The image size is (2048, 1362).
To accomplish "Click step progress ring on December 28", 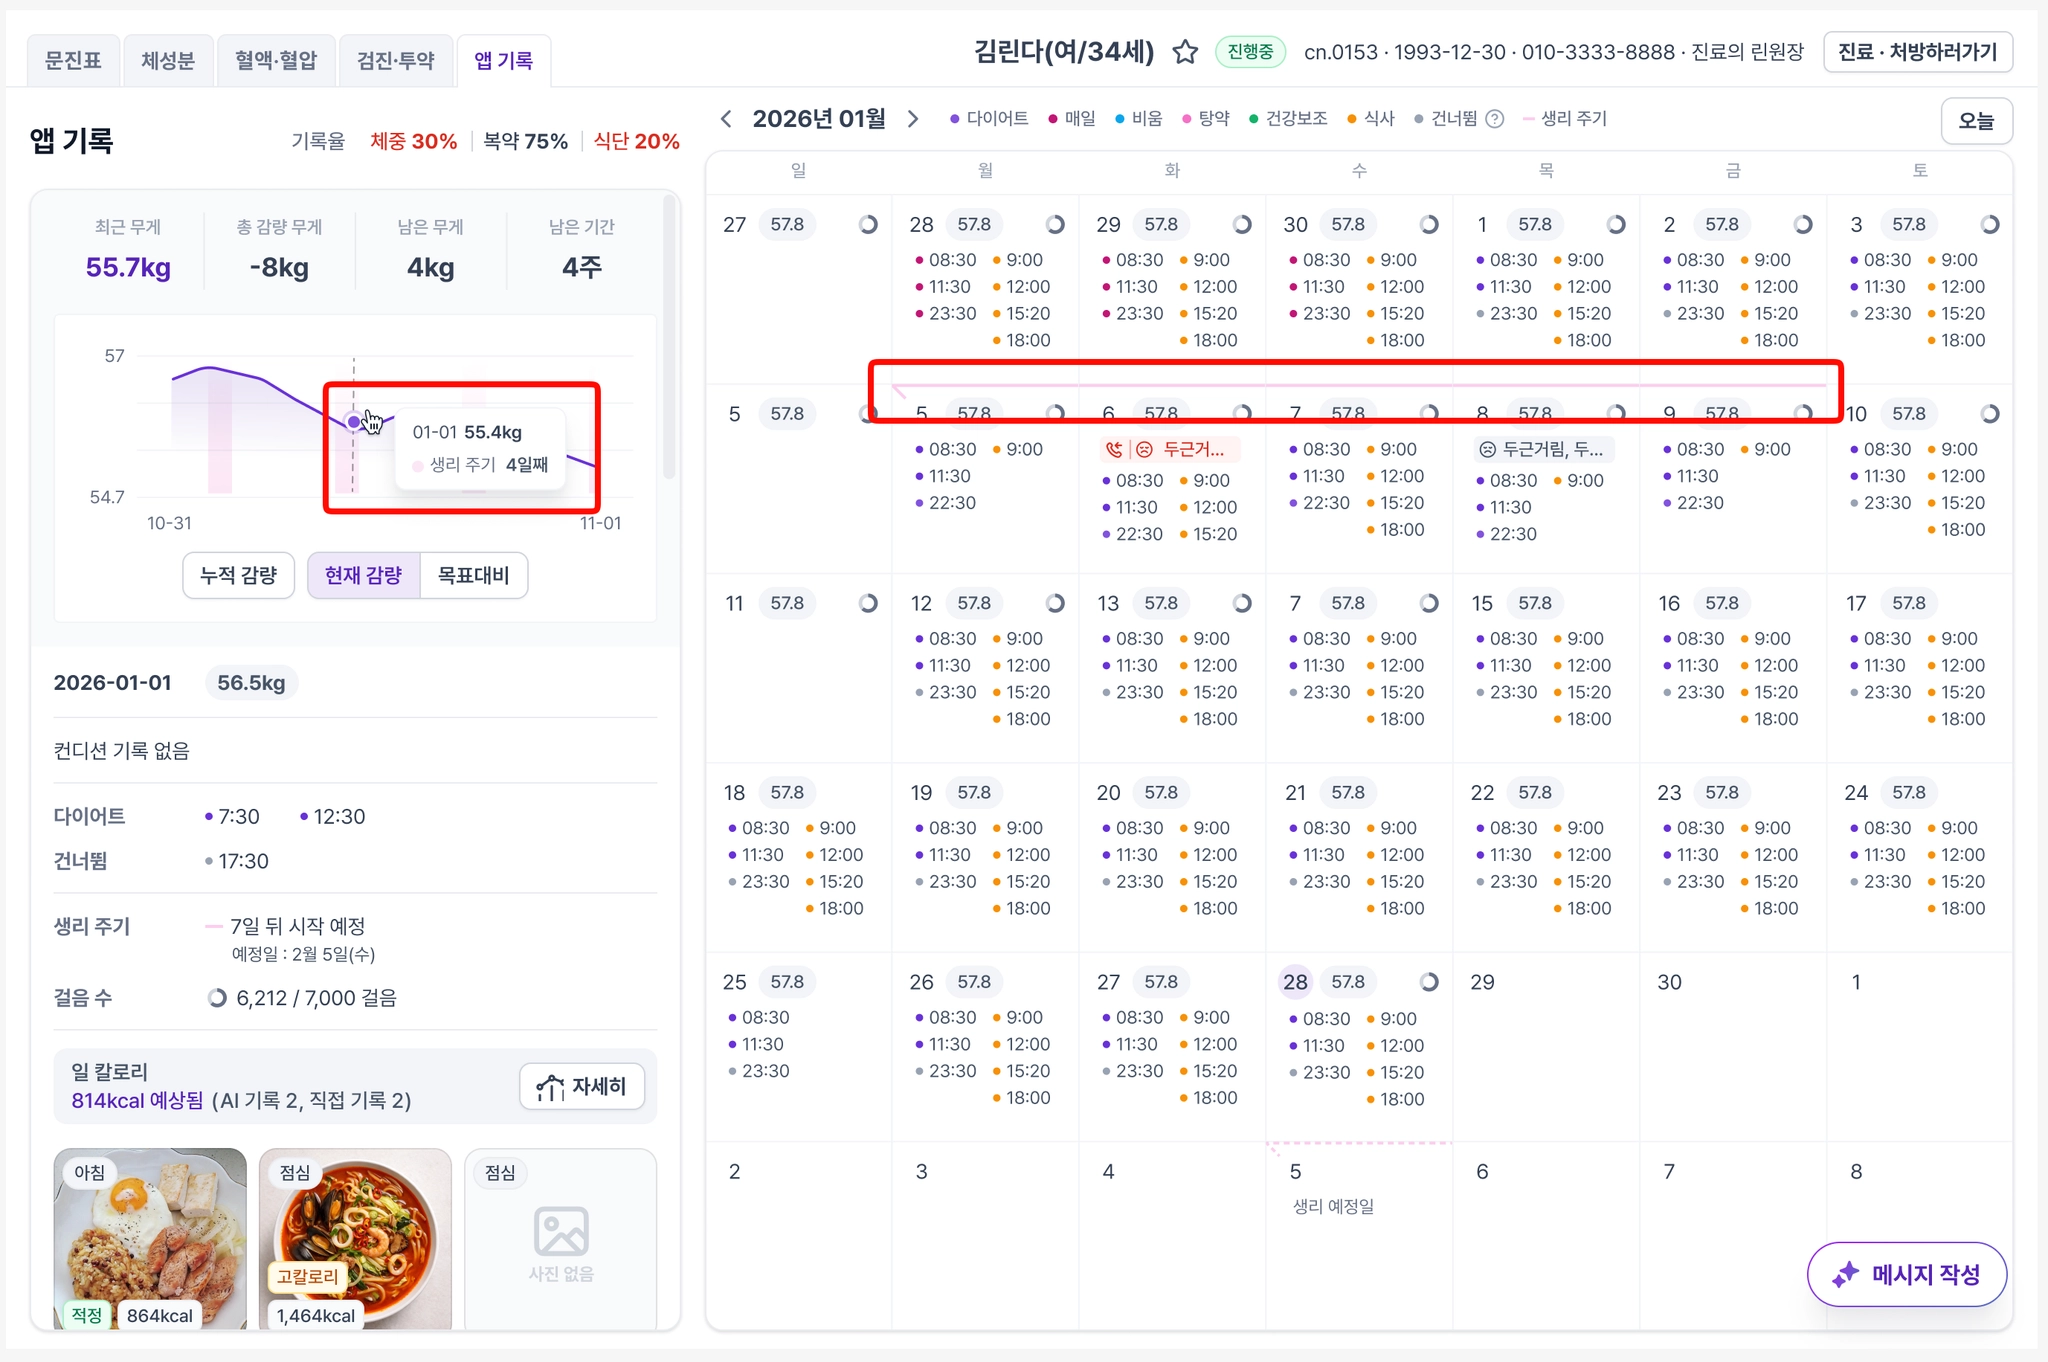I will [x=1055, y=224].
